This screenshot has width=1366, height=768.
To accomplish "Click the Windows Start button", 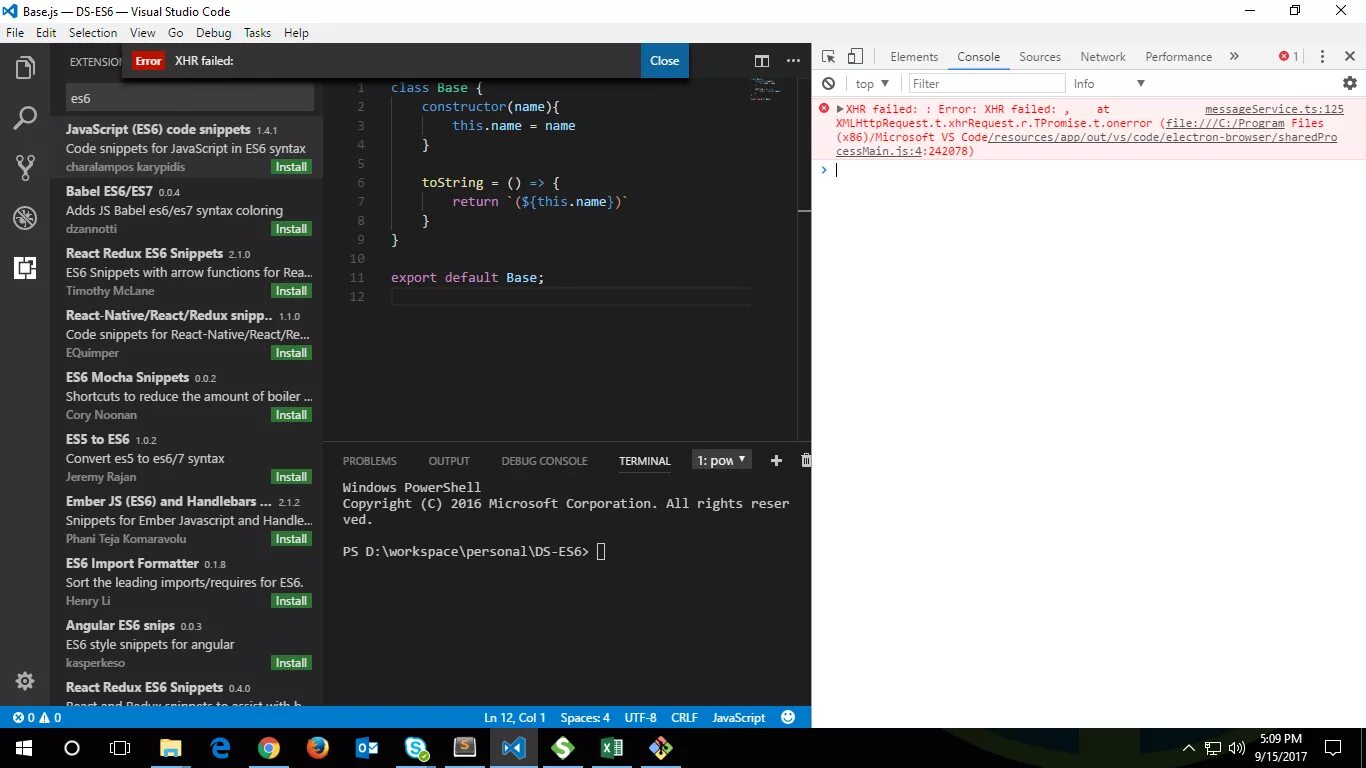I will click(x=23, y=748).
